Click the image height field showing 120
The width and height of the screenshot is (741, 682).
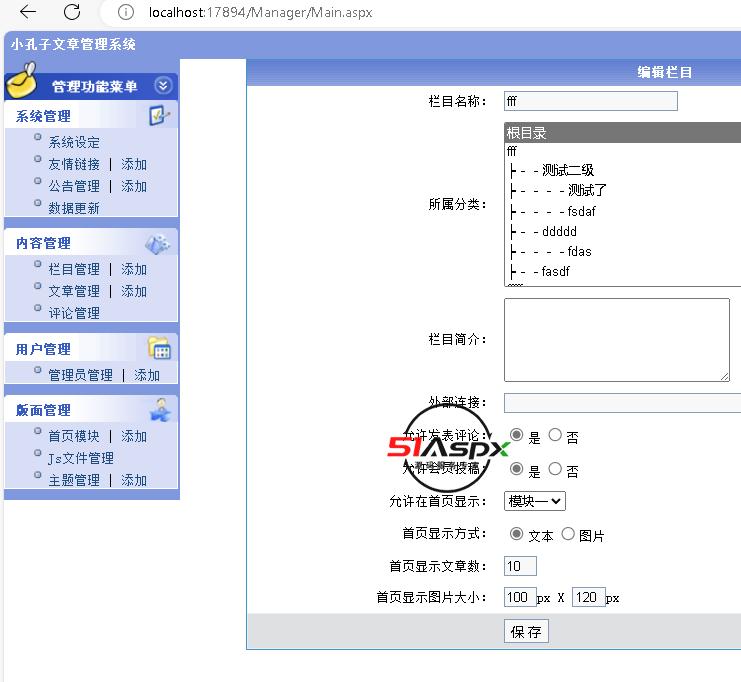(x=589, y=597)
